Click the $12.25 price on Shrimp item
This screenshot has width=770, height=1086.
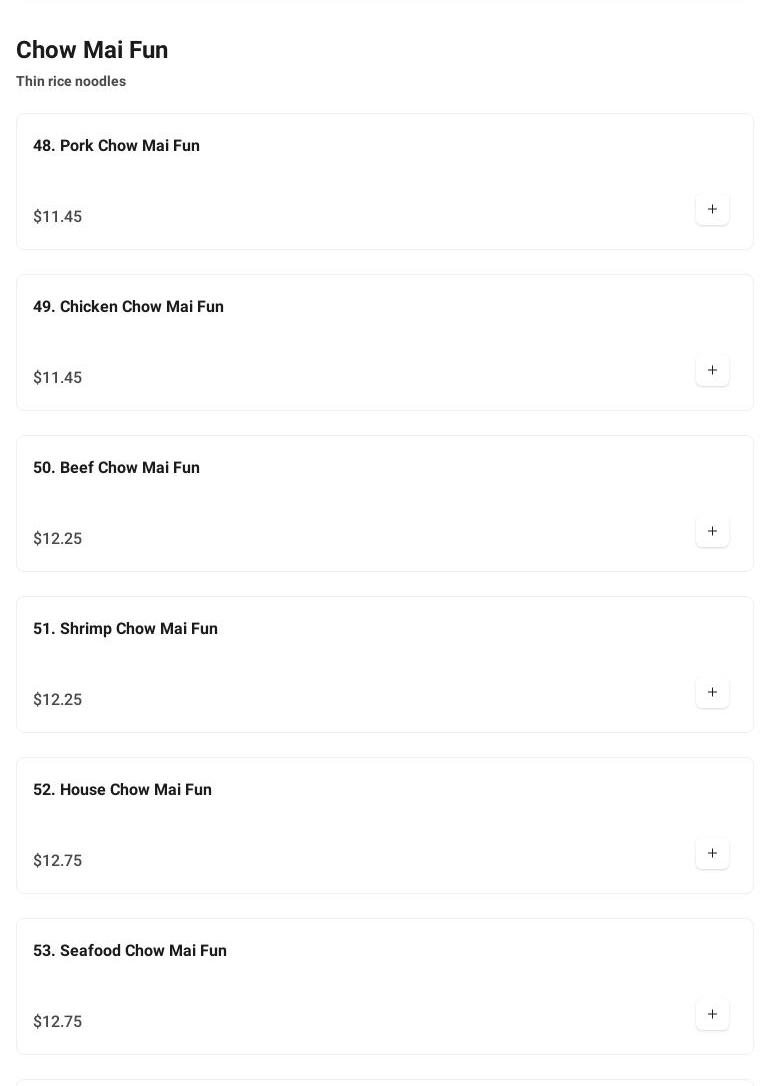(x=58, y=700)
